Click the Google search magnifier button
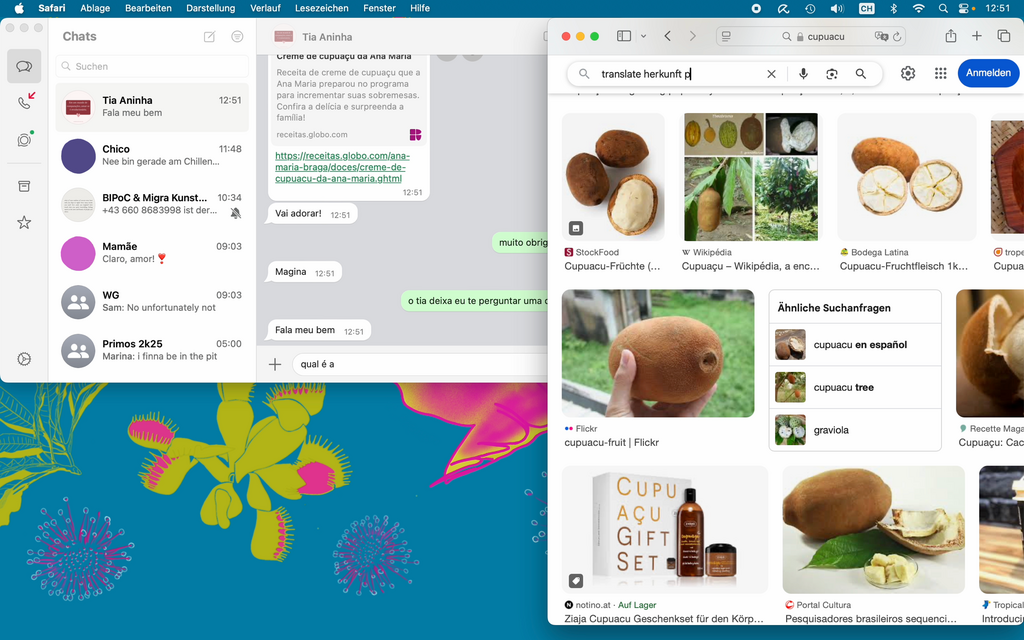Viewport: 1024px width, 640px height. point(861,74)
